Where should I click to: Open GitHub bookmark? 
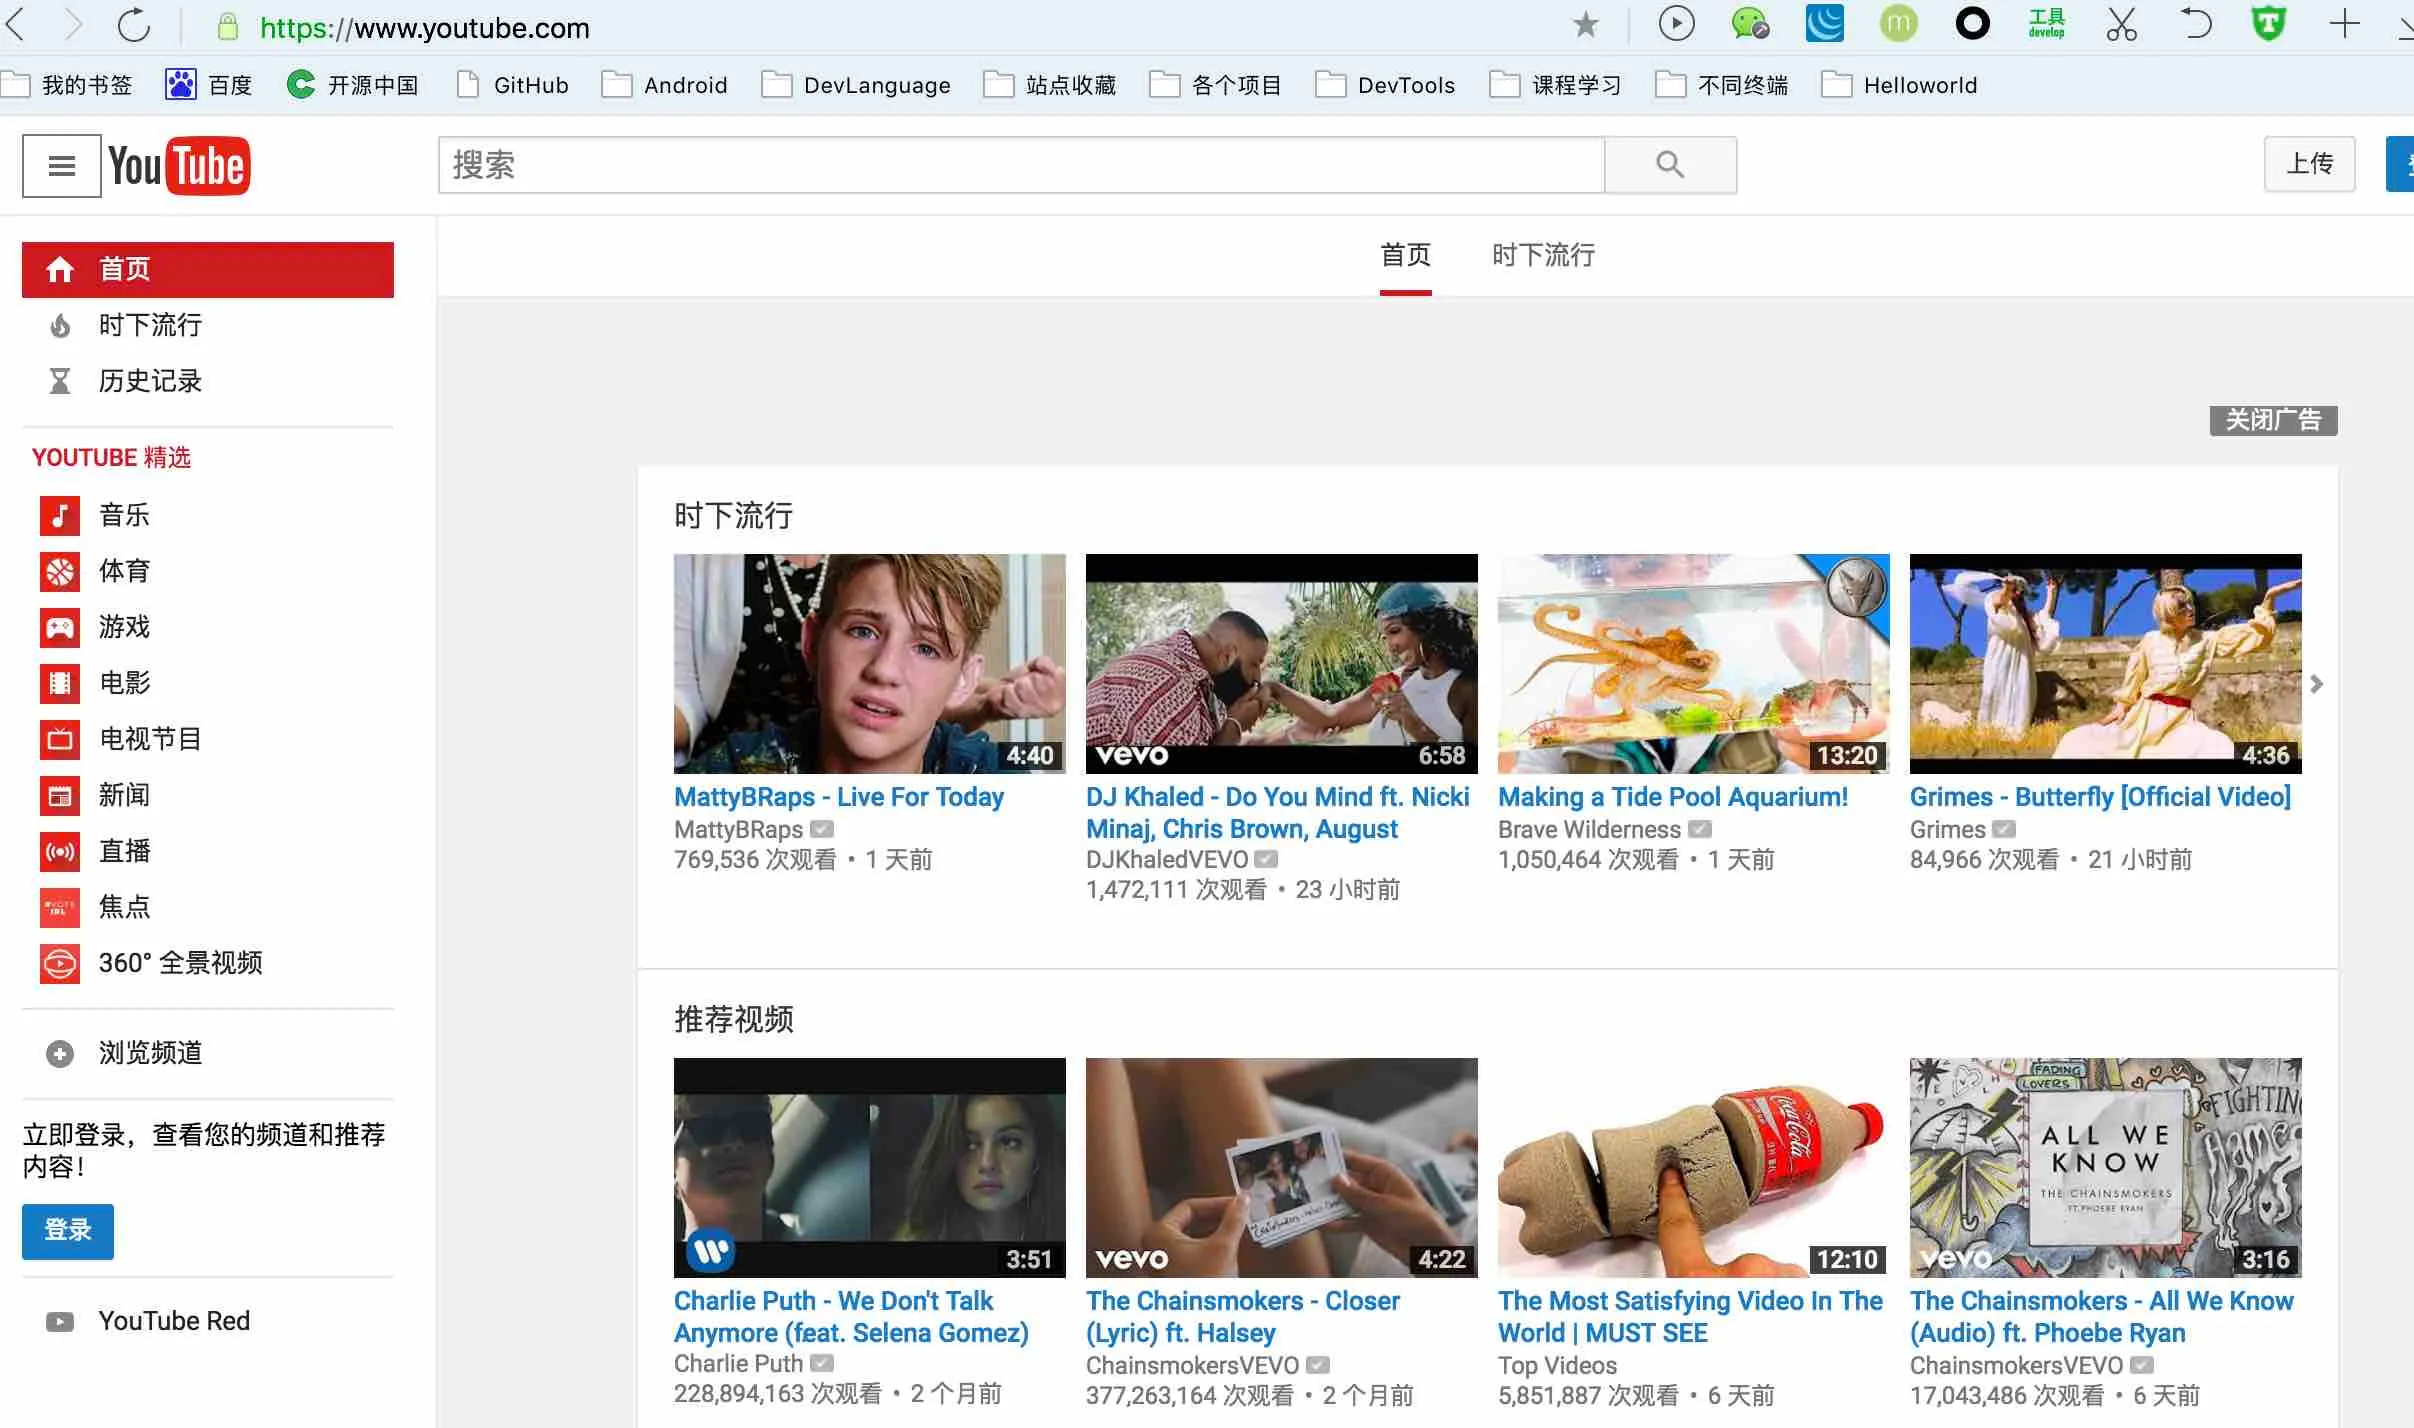pyautogui.click(x=512, y=85)
